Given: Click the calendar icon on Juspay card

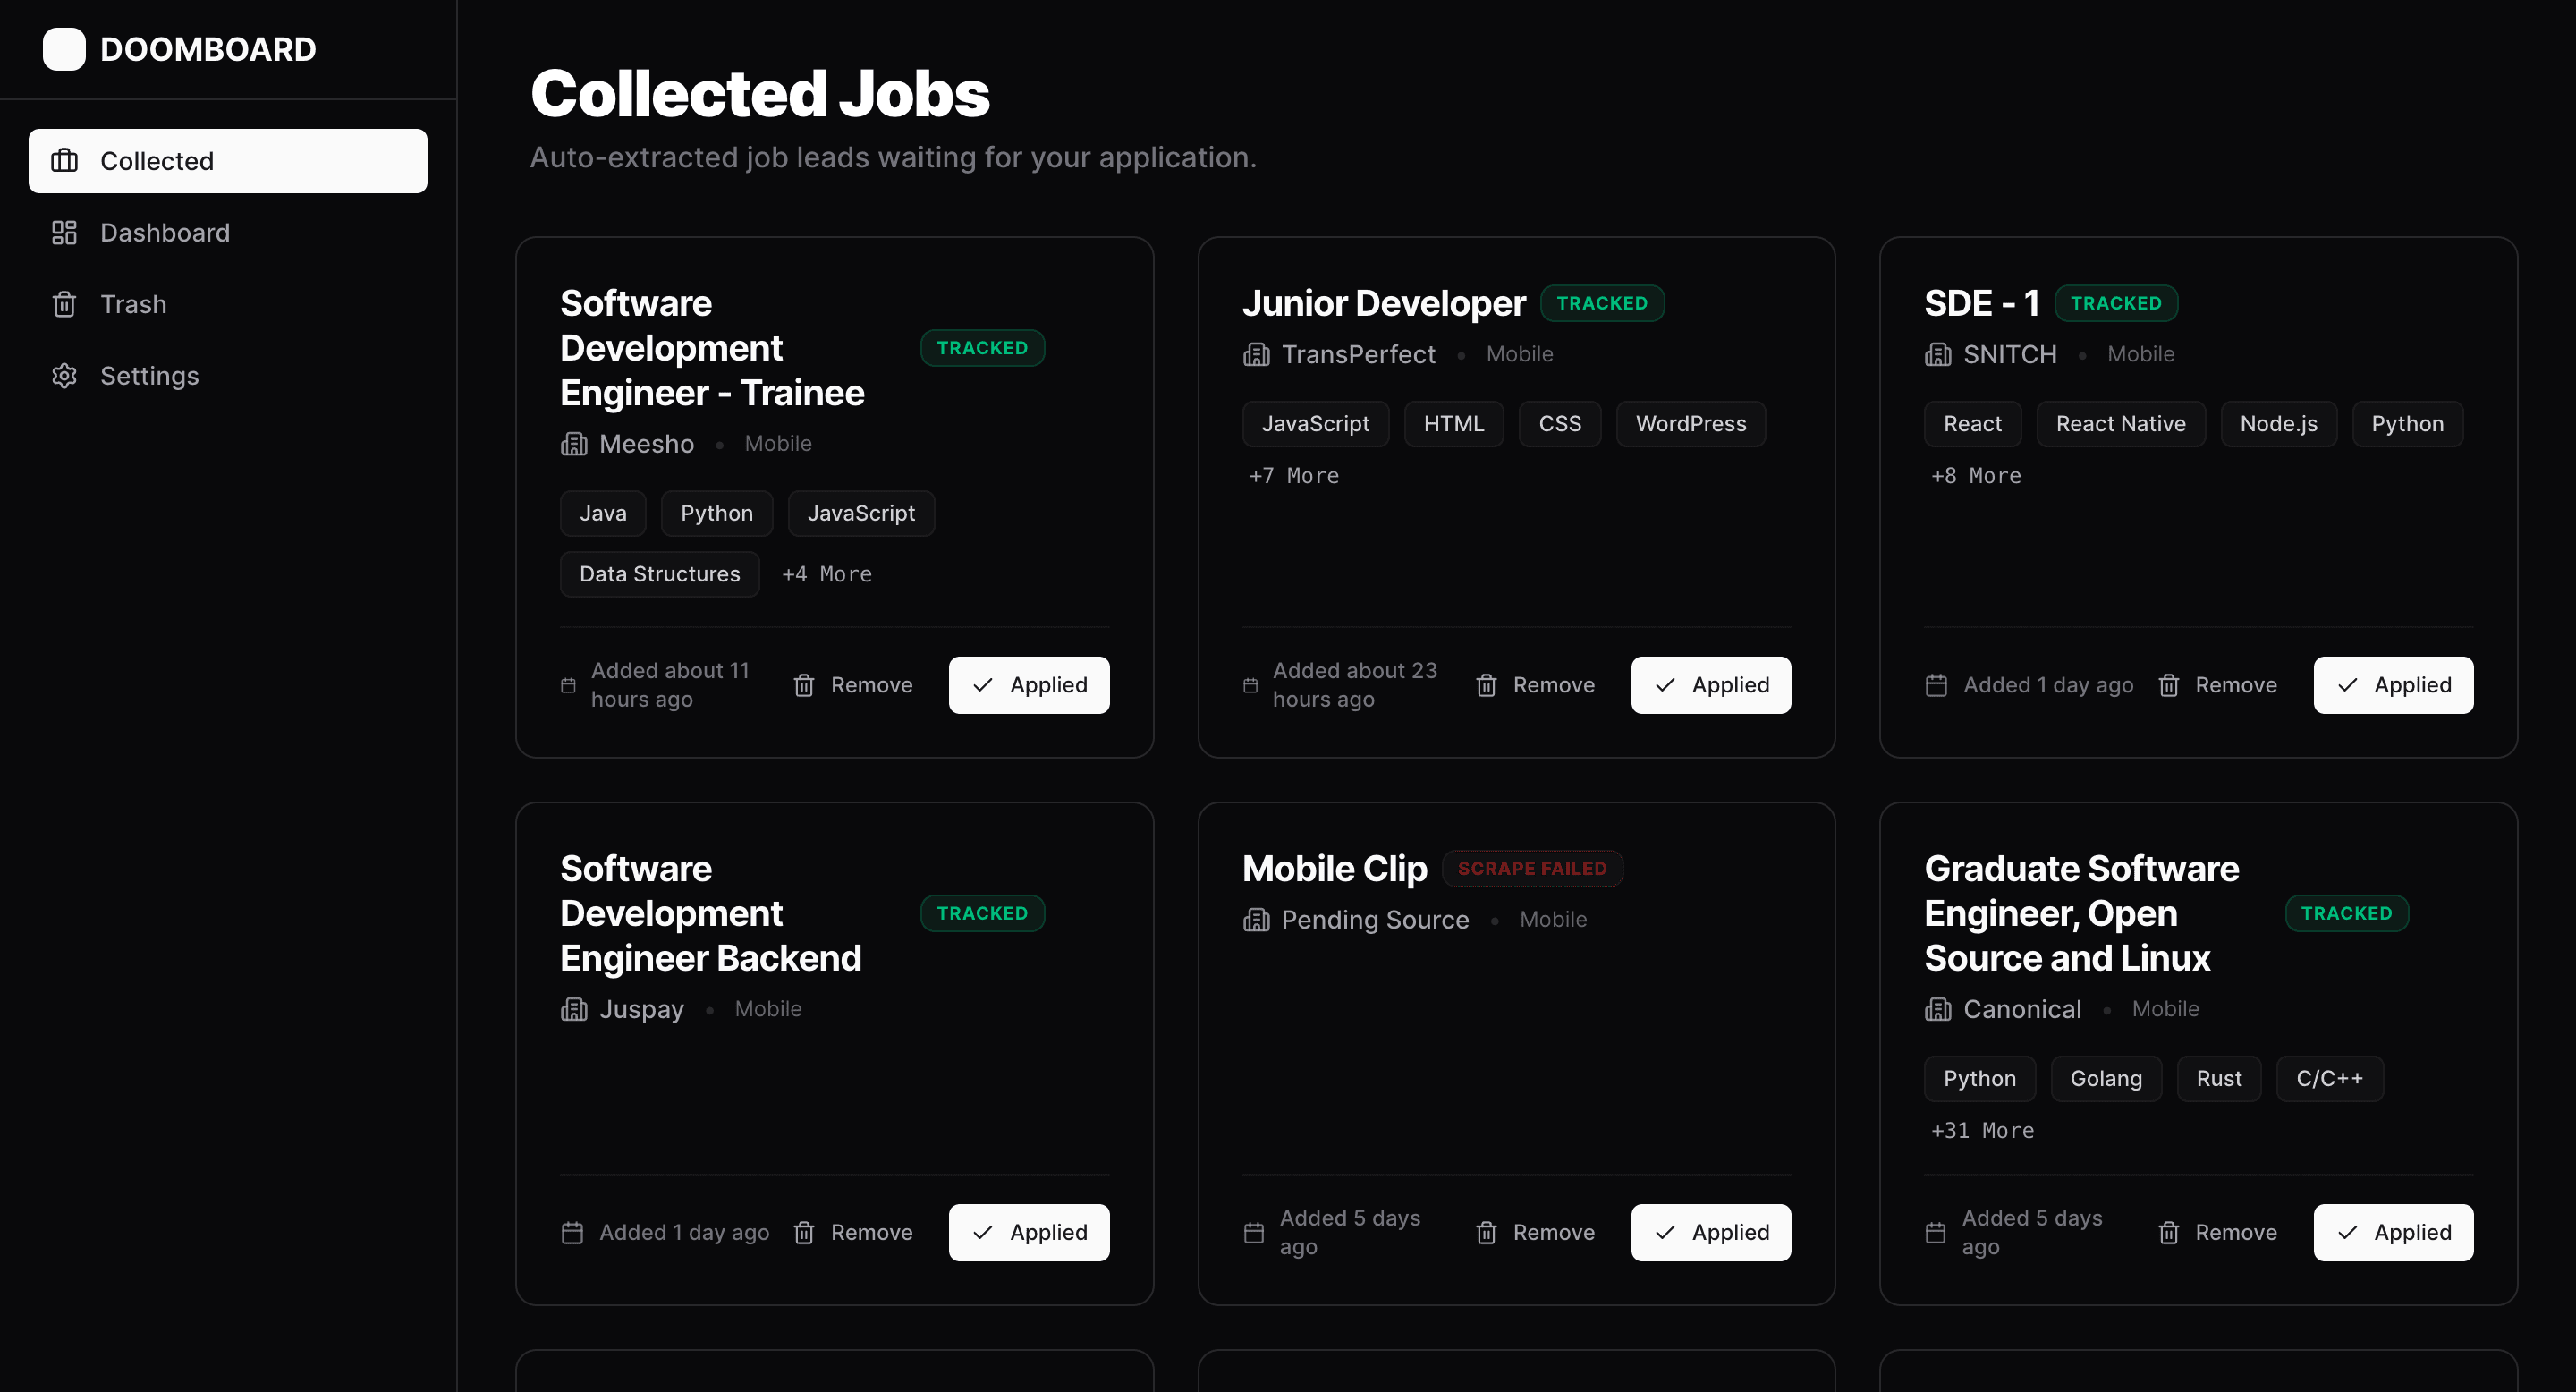Looking at the screenshot, I should (572, 1232).
